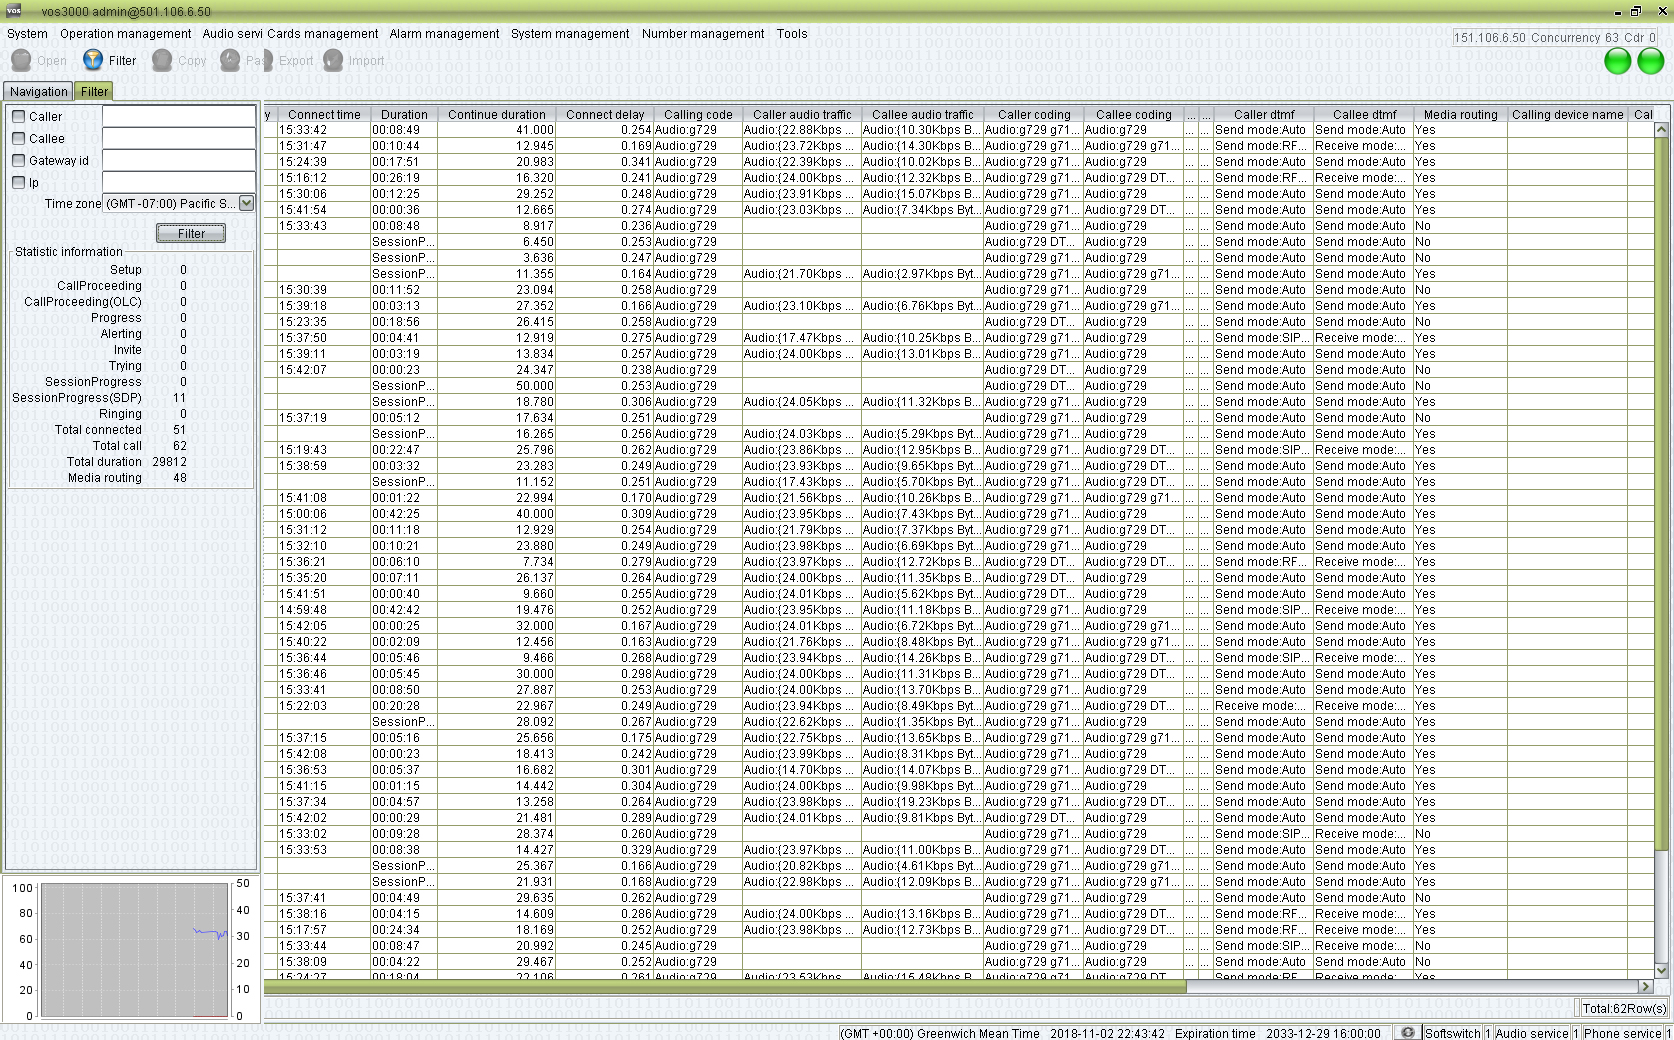The image size is (1674, 1040).
Task: Open the Number management menu
Action: [702, 33]
